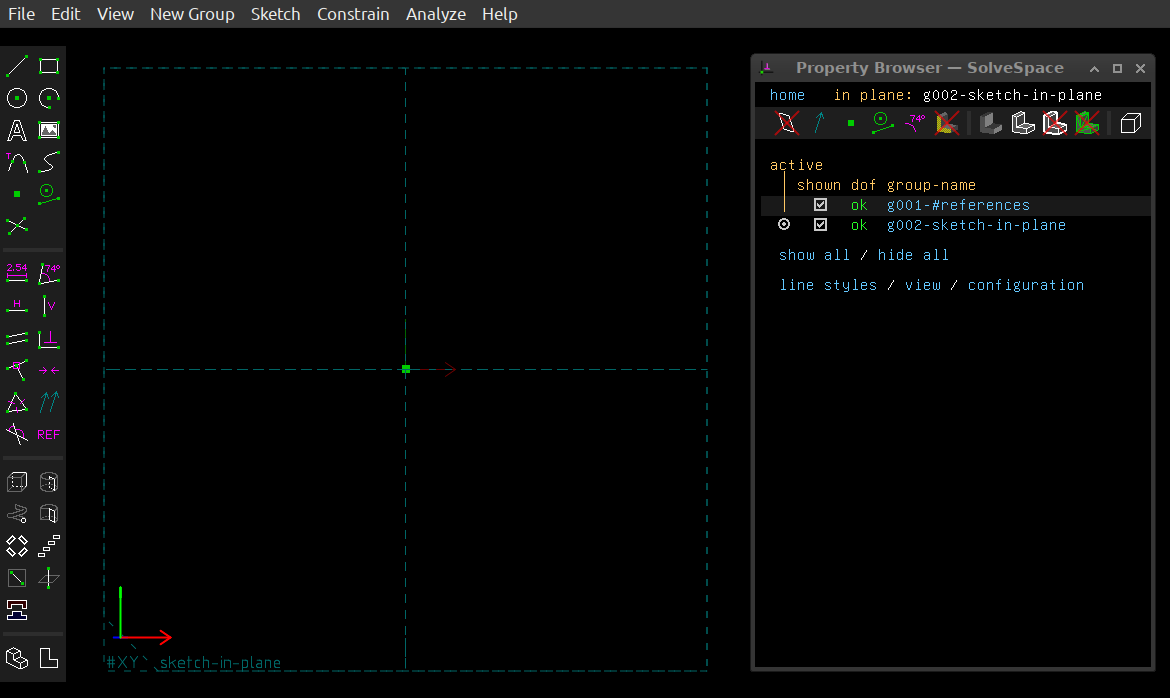The height and width of the screenshot is (698, 1170).
Task: Open the Constrain menu
Action: (353, 14)
